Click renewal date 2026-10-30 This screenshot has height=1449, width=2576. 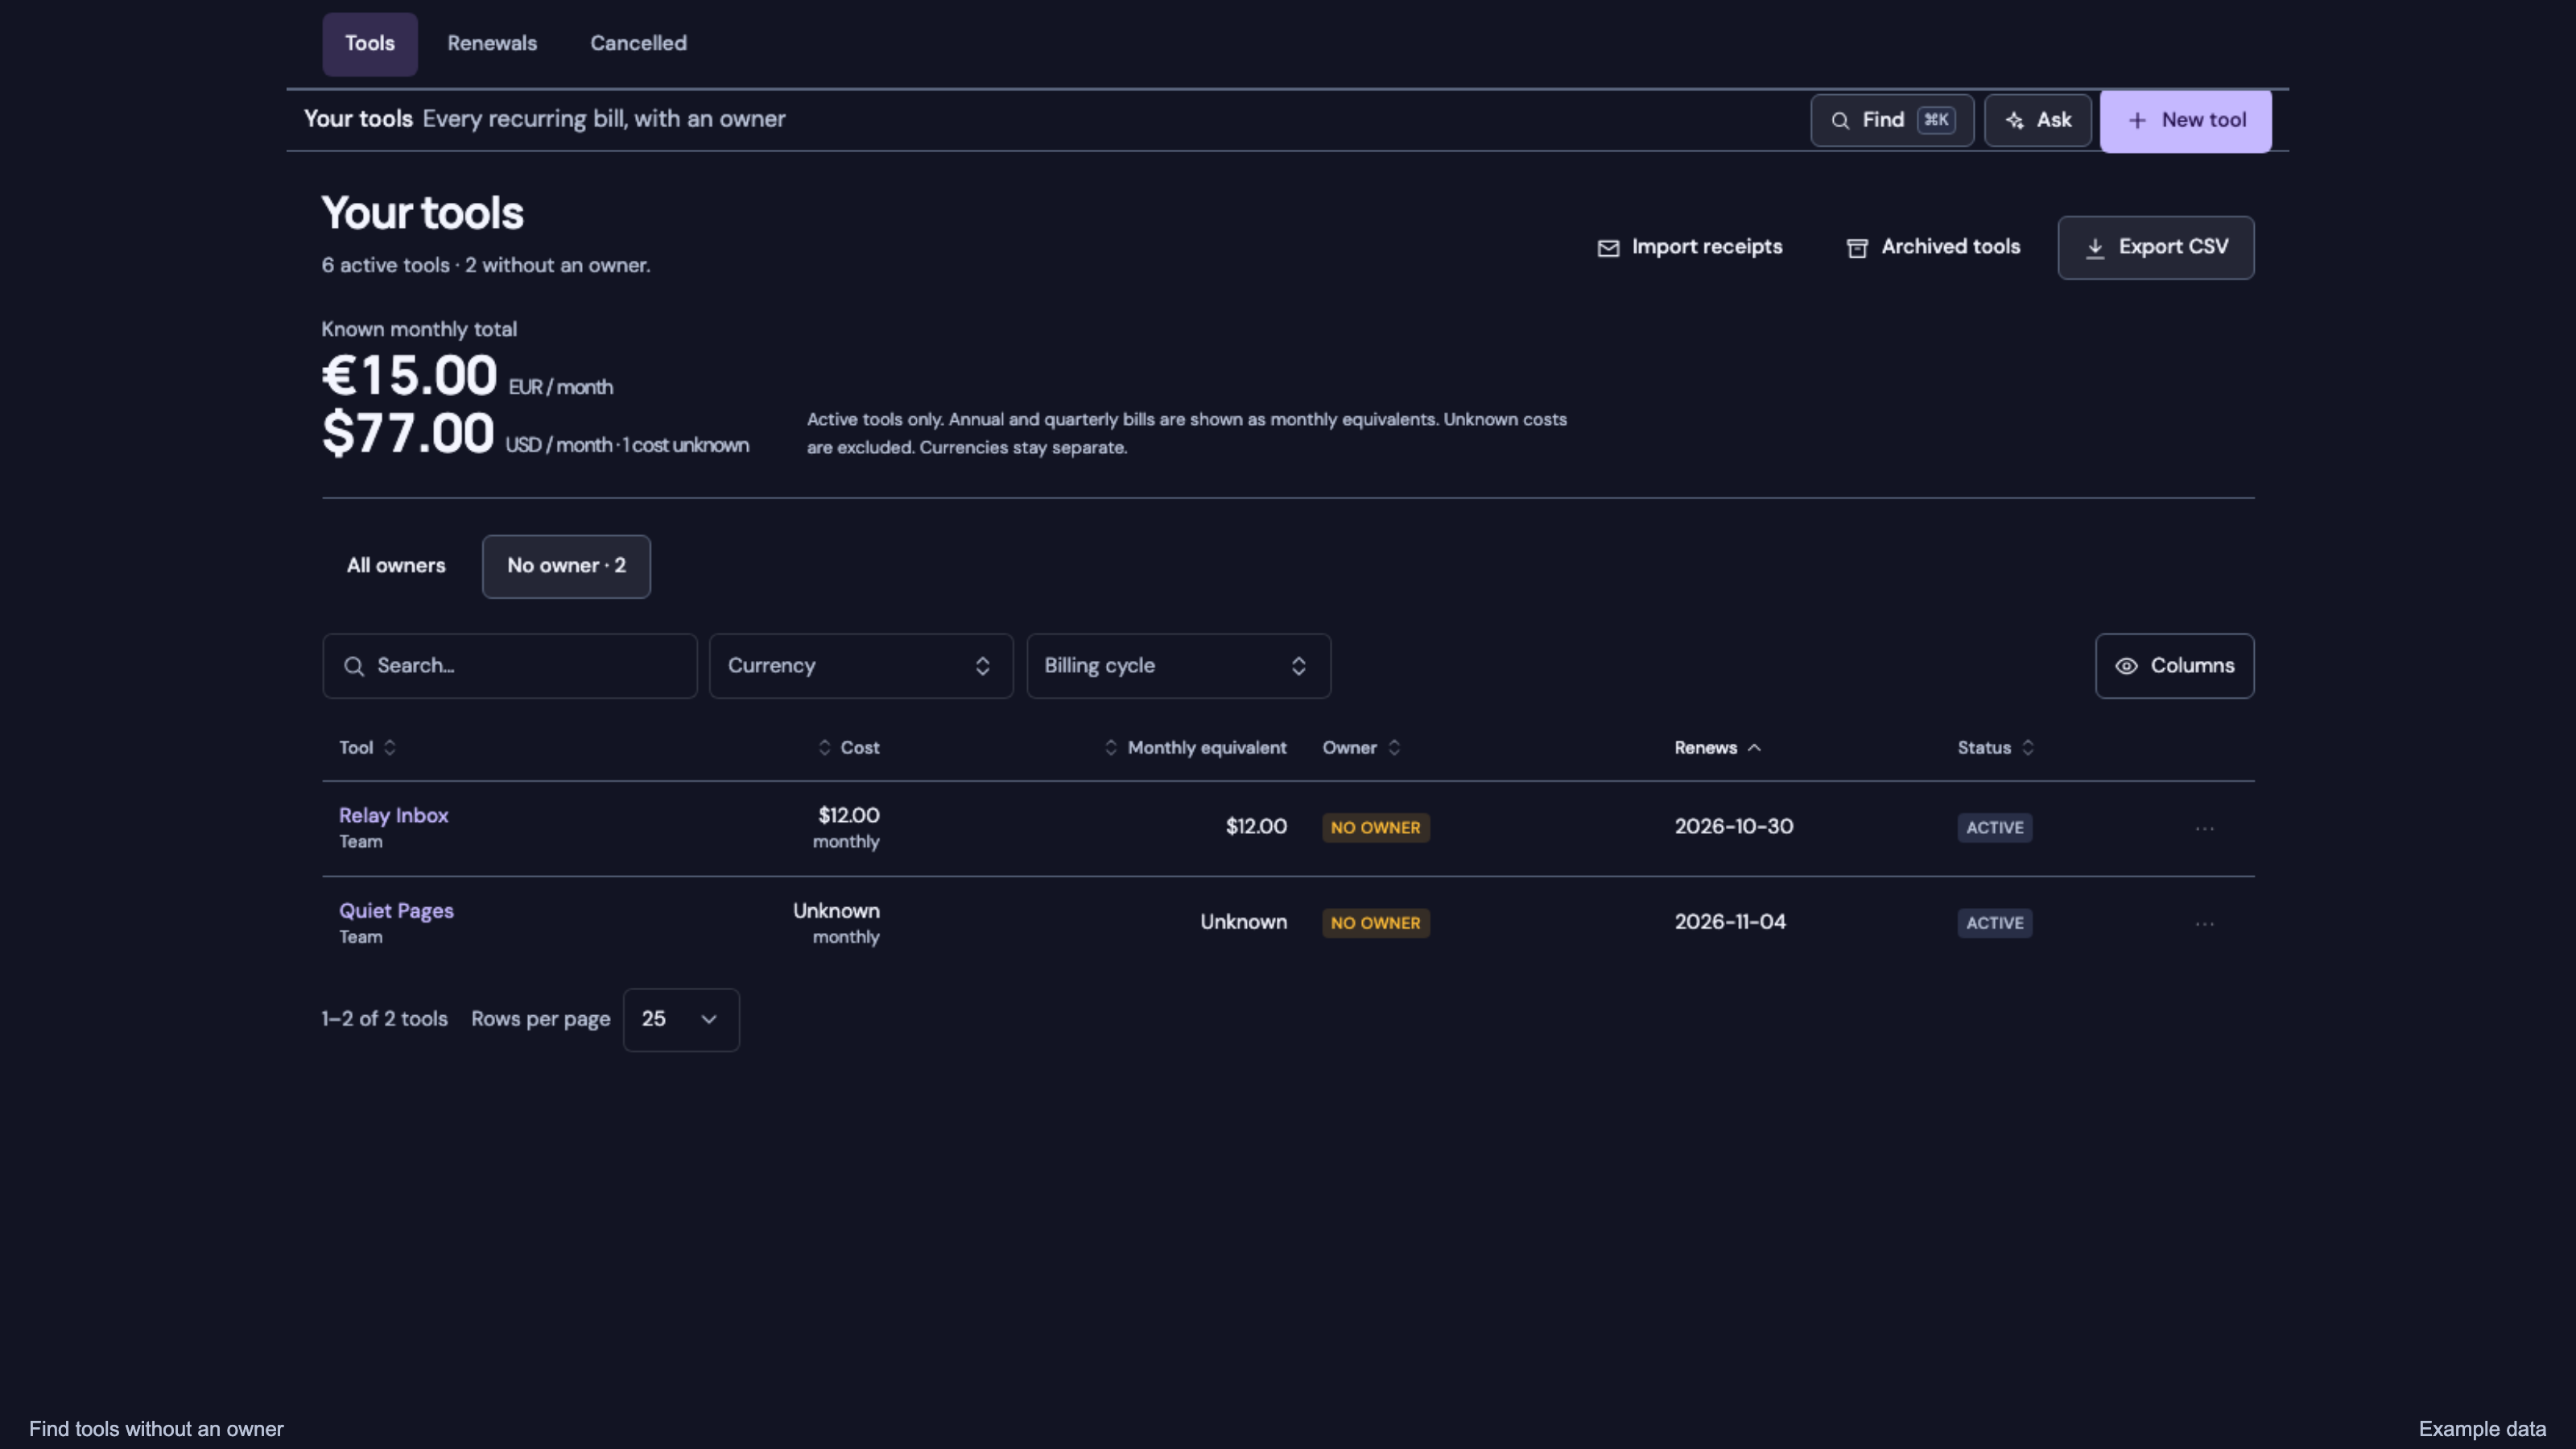[1733, 827]
